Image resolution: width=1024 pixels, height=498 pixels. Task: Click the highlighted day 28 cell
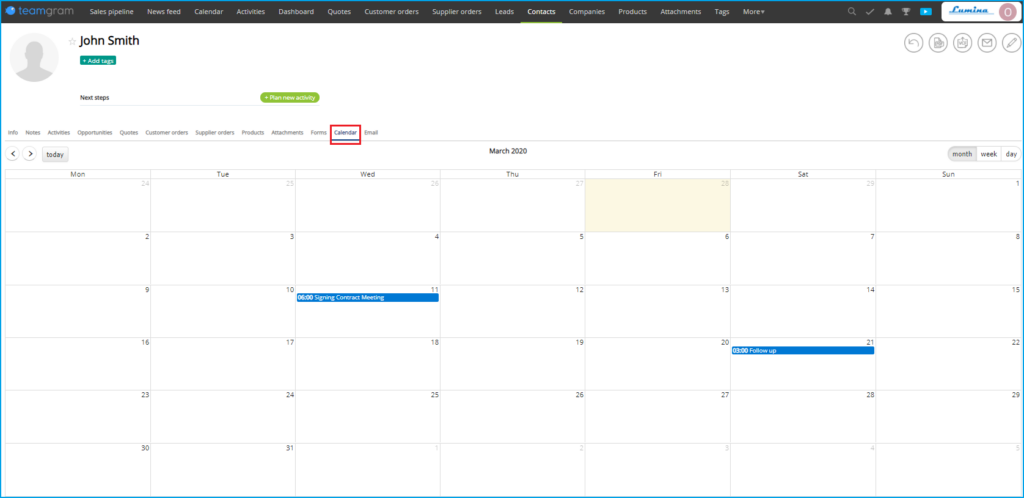coord(658,205)
